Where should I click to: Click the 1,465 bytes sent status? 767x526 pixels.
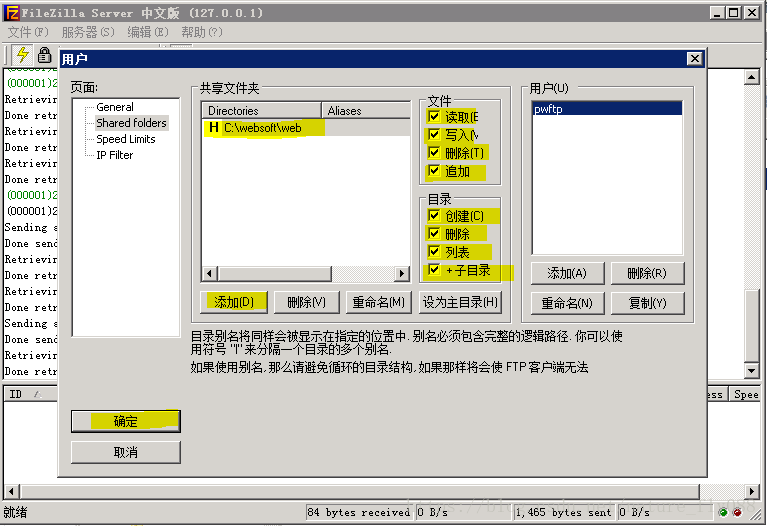coord(564,512)
